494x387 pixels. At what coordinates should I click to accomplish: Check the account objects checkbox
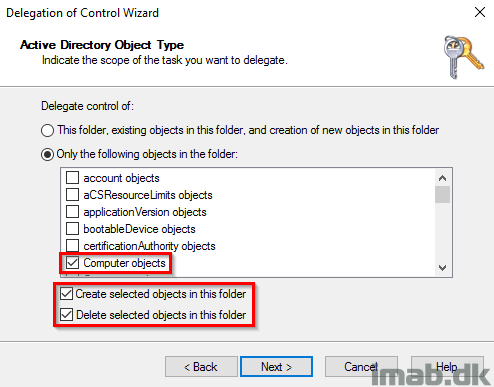click(72, 178)
